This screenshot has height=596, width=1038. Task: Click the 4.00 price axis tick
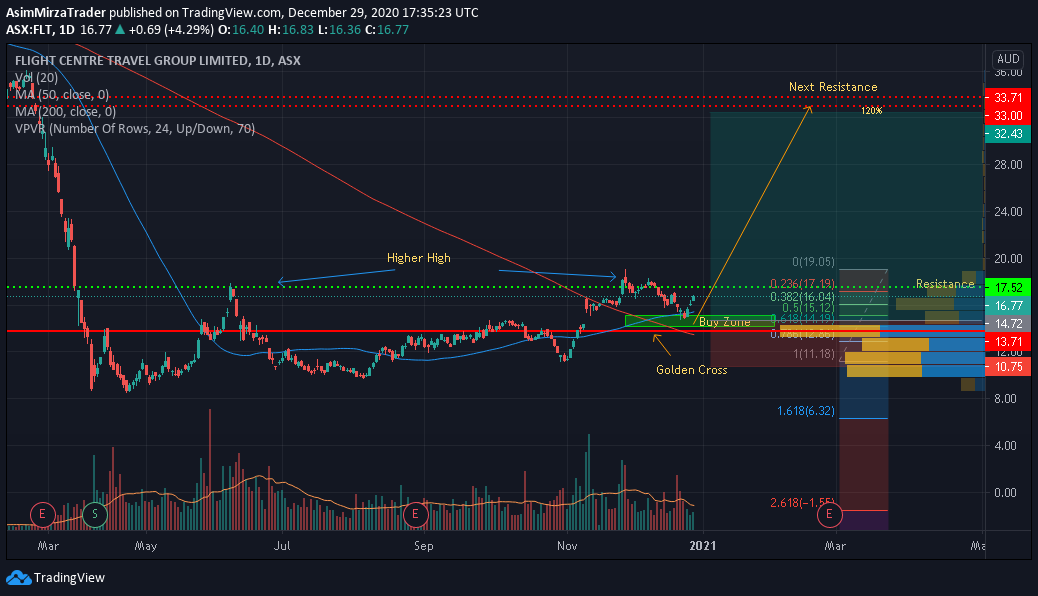pyautogui.click(x=1008, y=445)
